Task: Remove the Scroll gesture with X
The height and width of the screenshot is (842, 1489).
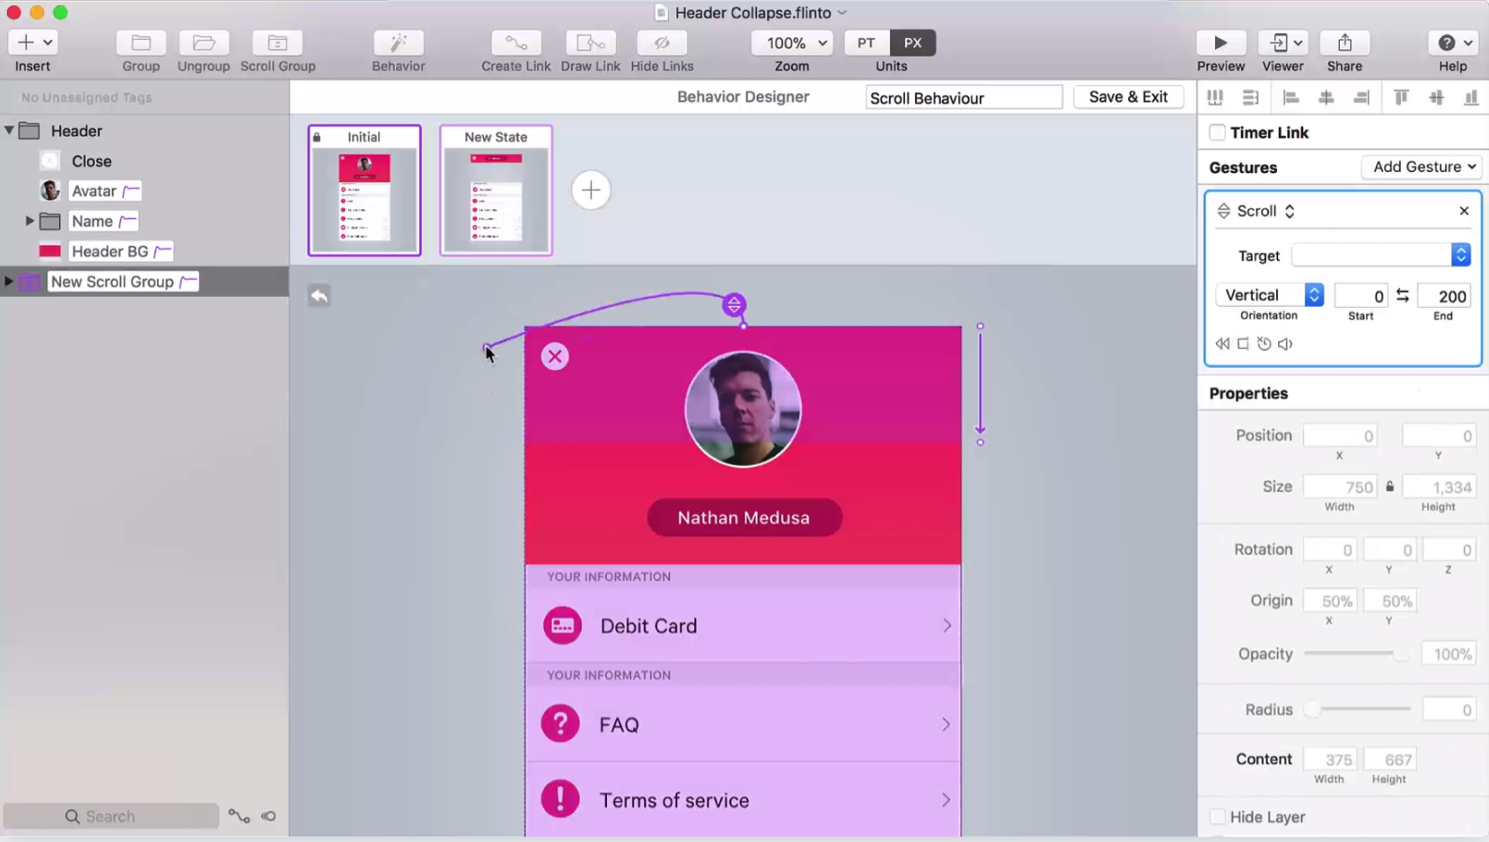Action: (1464, 211)
